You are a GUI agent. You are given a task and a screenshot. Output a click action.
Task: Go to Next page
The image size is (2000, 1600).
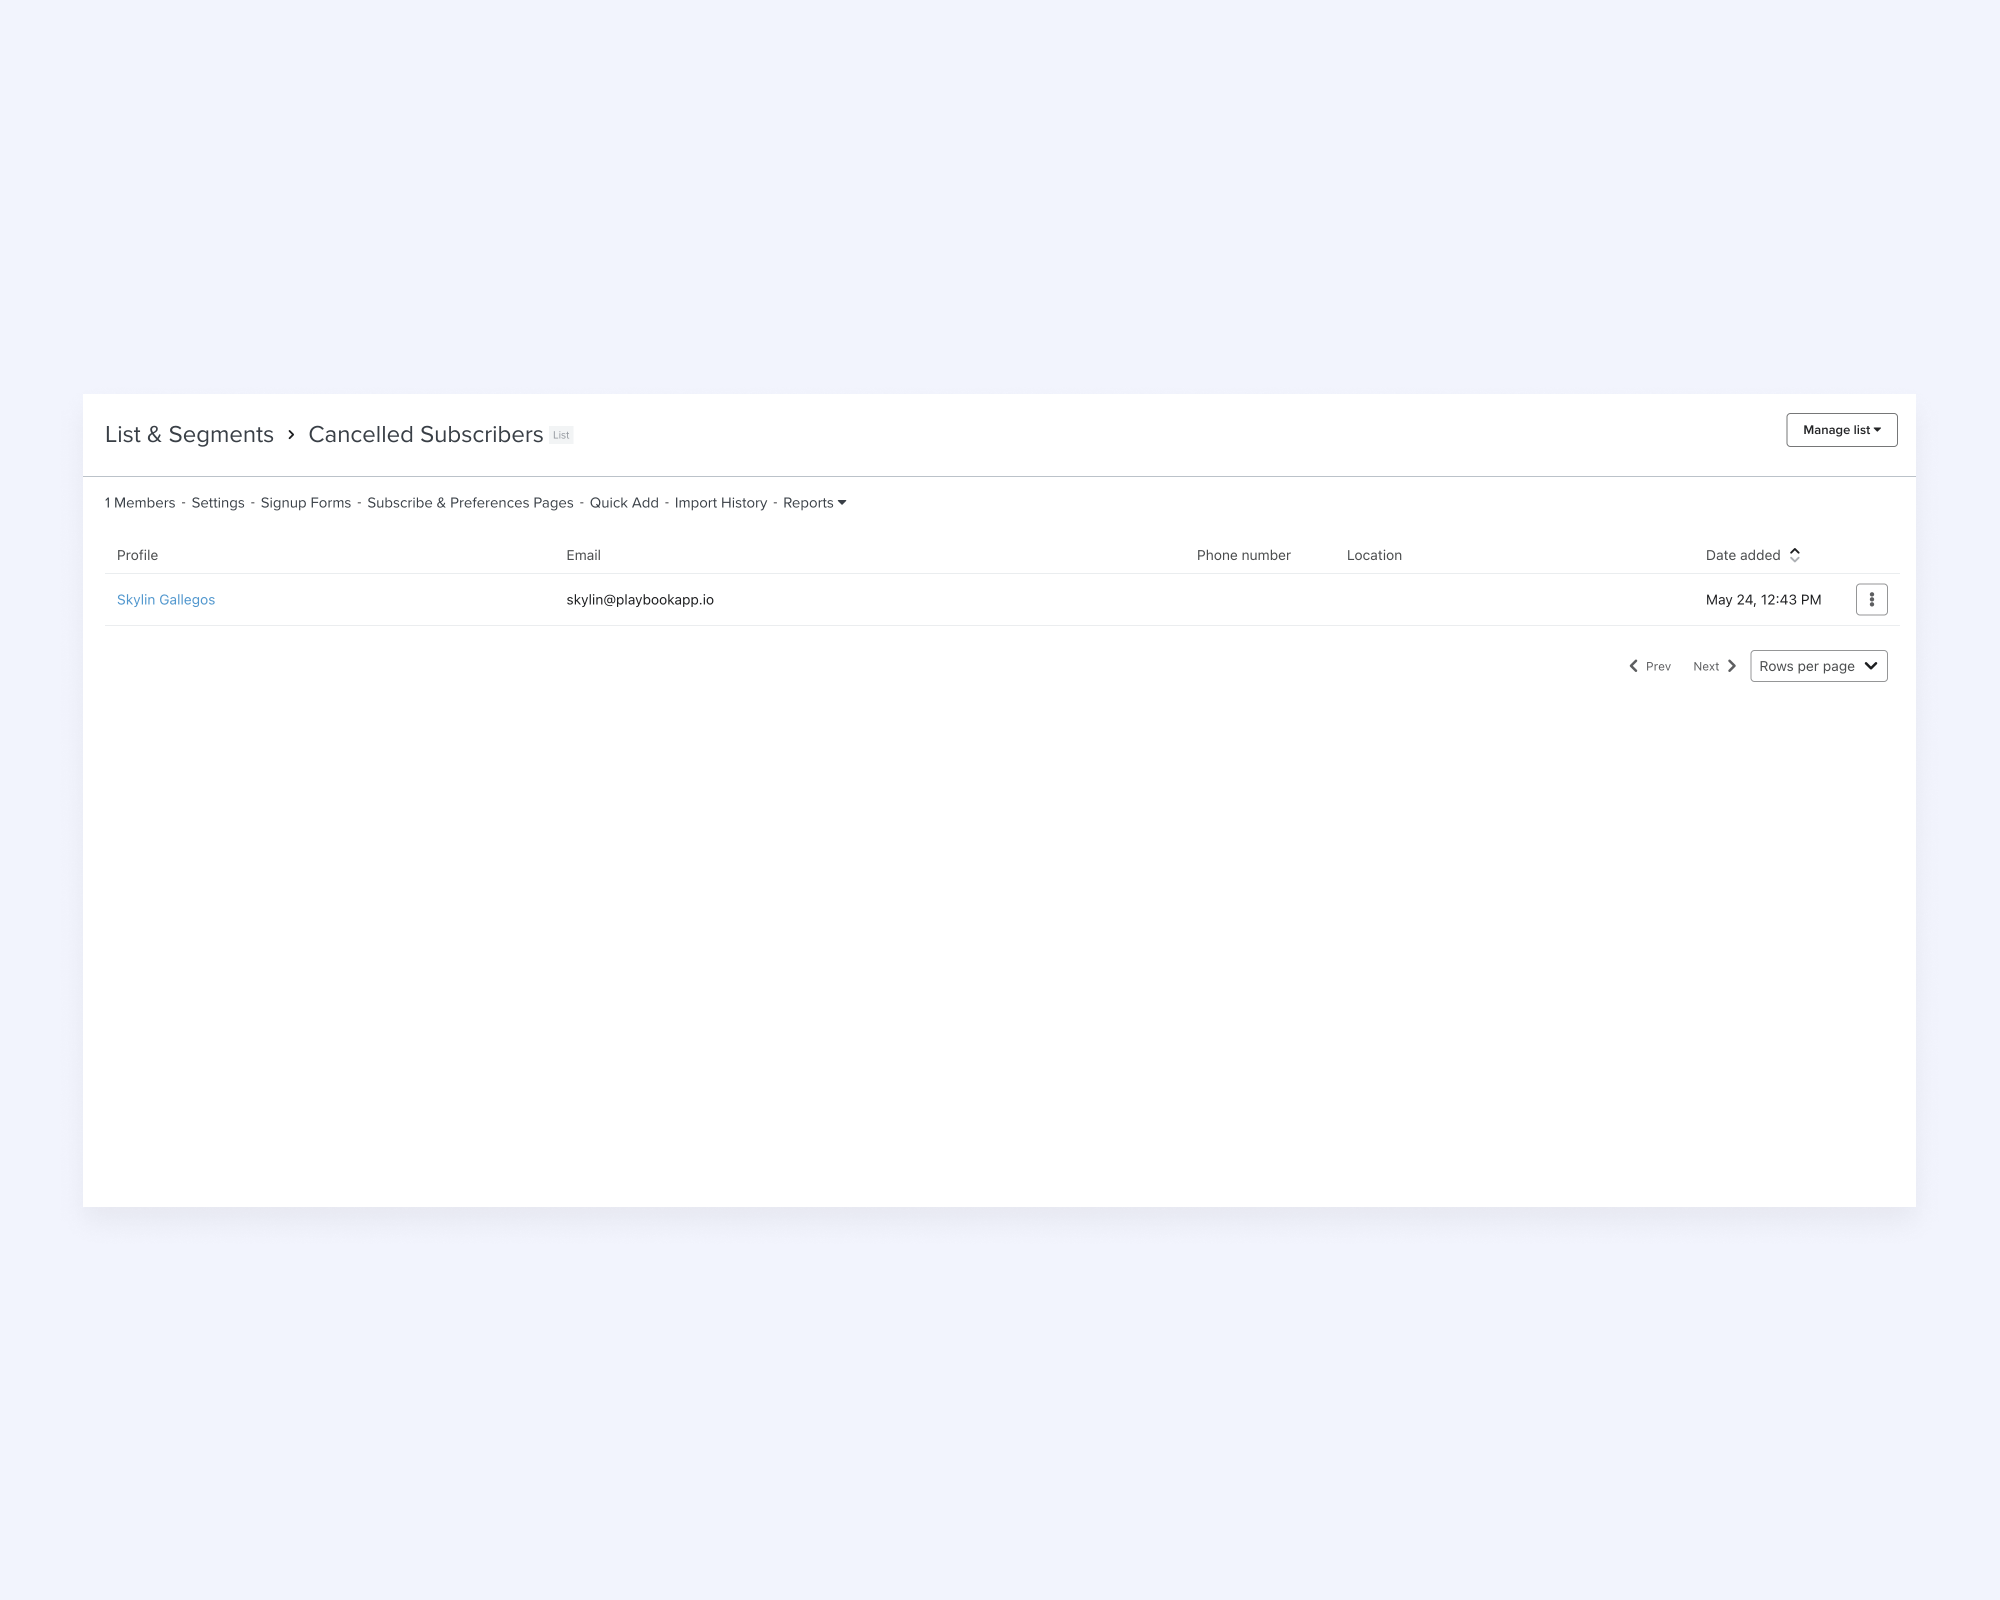tap(1714, 666)
